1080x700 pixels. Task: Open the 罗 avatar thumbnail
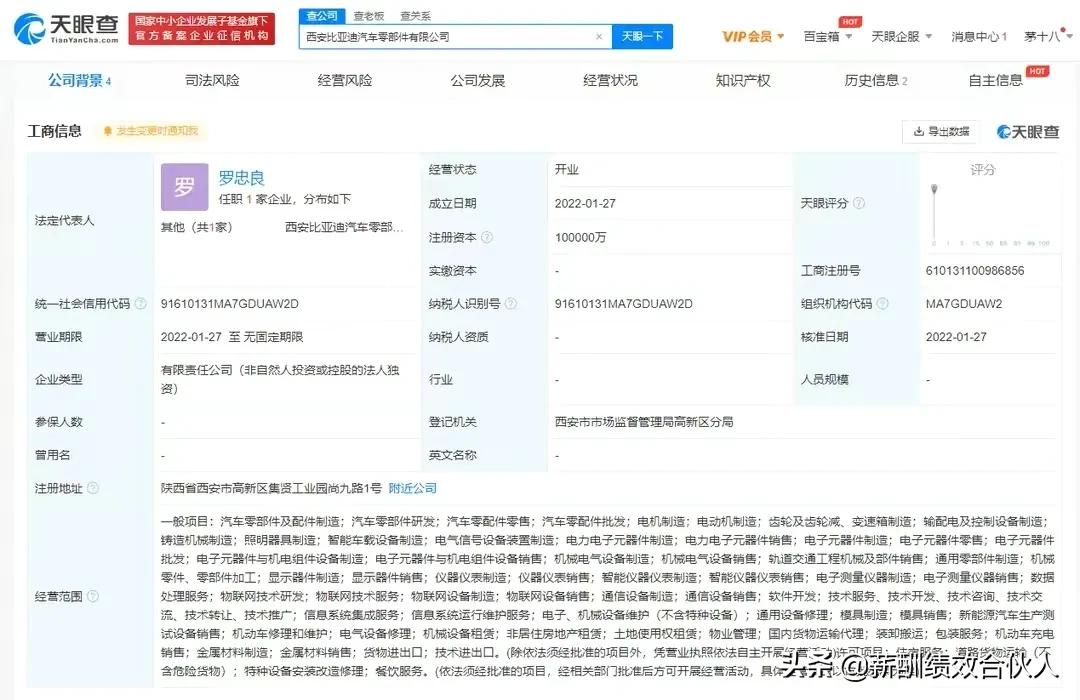coord(185,187)
